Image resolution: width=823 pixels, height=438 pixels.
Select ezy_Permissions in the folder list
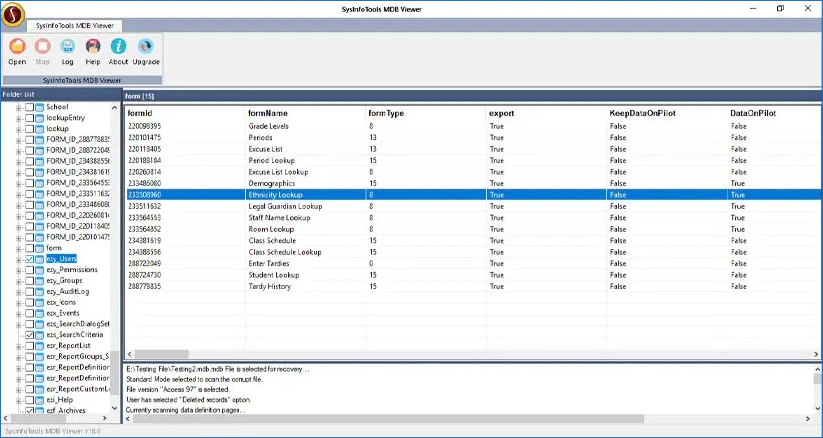[x=72, y=270]
